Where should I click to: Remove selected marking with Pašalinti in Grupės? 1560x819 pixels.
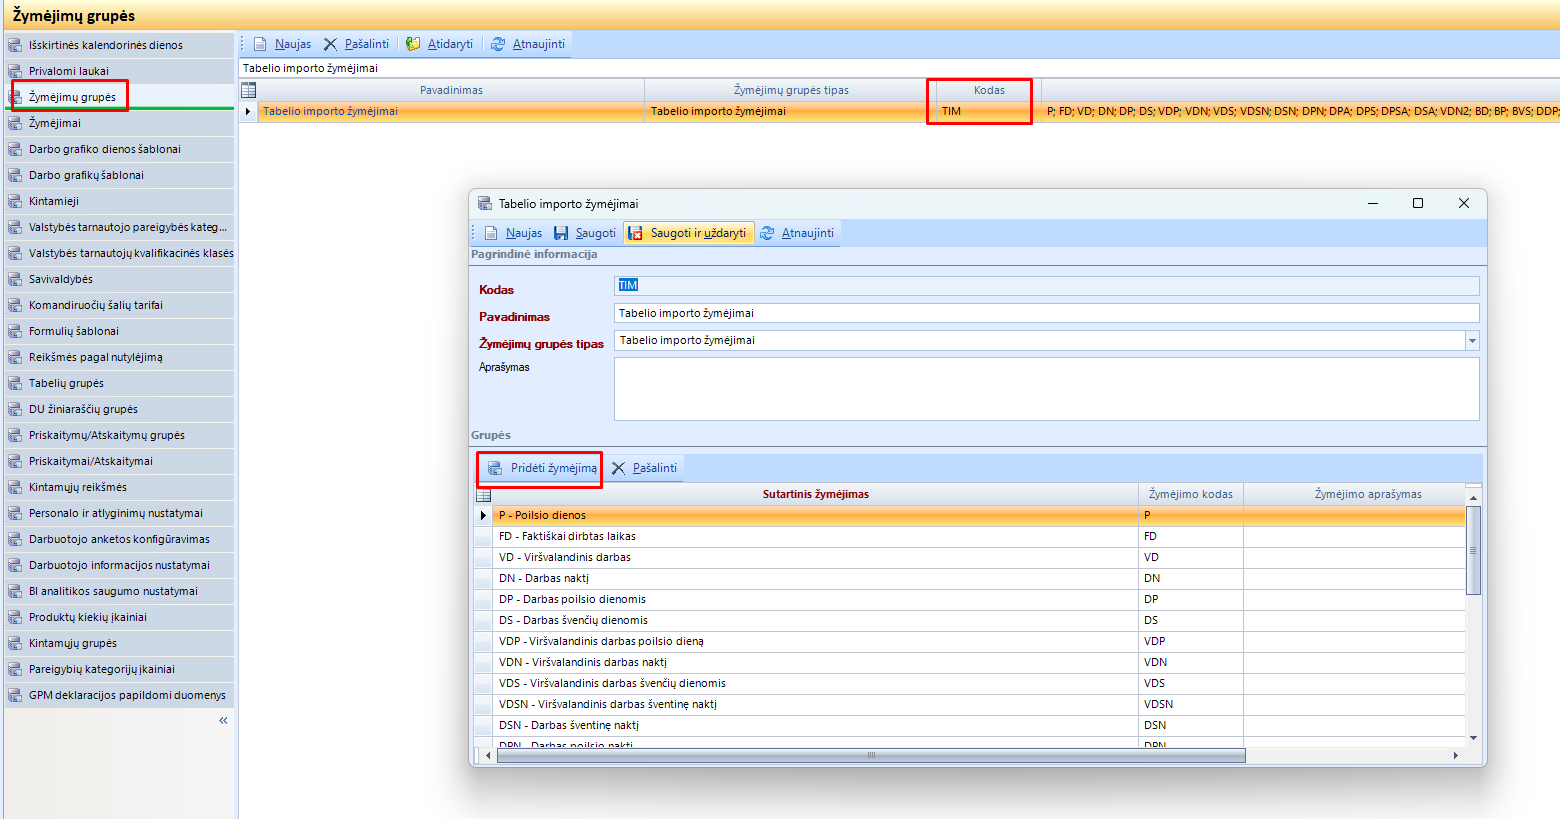pos(645,468)
